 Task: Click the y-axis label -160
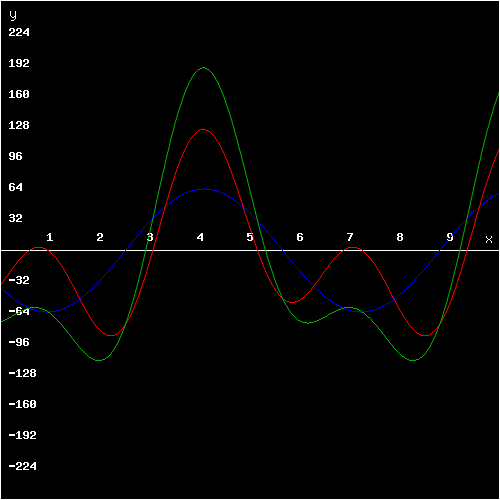(22, 404)
